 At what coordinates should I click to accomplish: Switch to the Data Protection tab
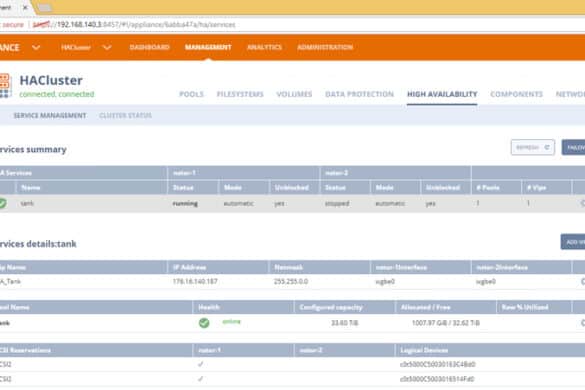click(x=359, y=94)
